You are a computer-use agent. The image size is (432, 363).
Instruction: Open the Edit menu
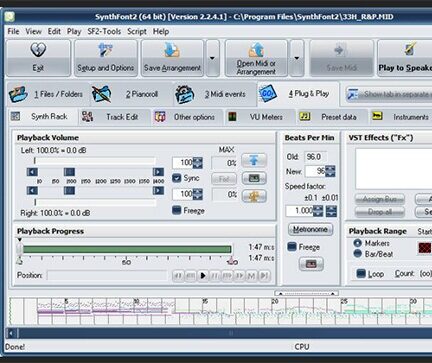tap(54, 31)
